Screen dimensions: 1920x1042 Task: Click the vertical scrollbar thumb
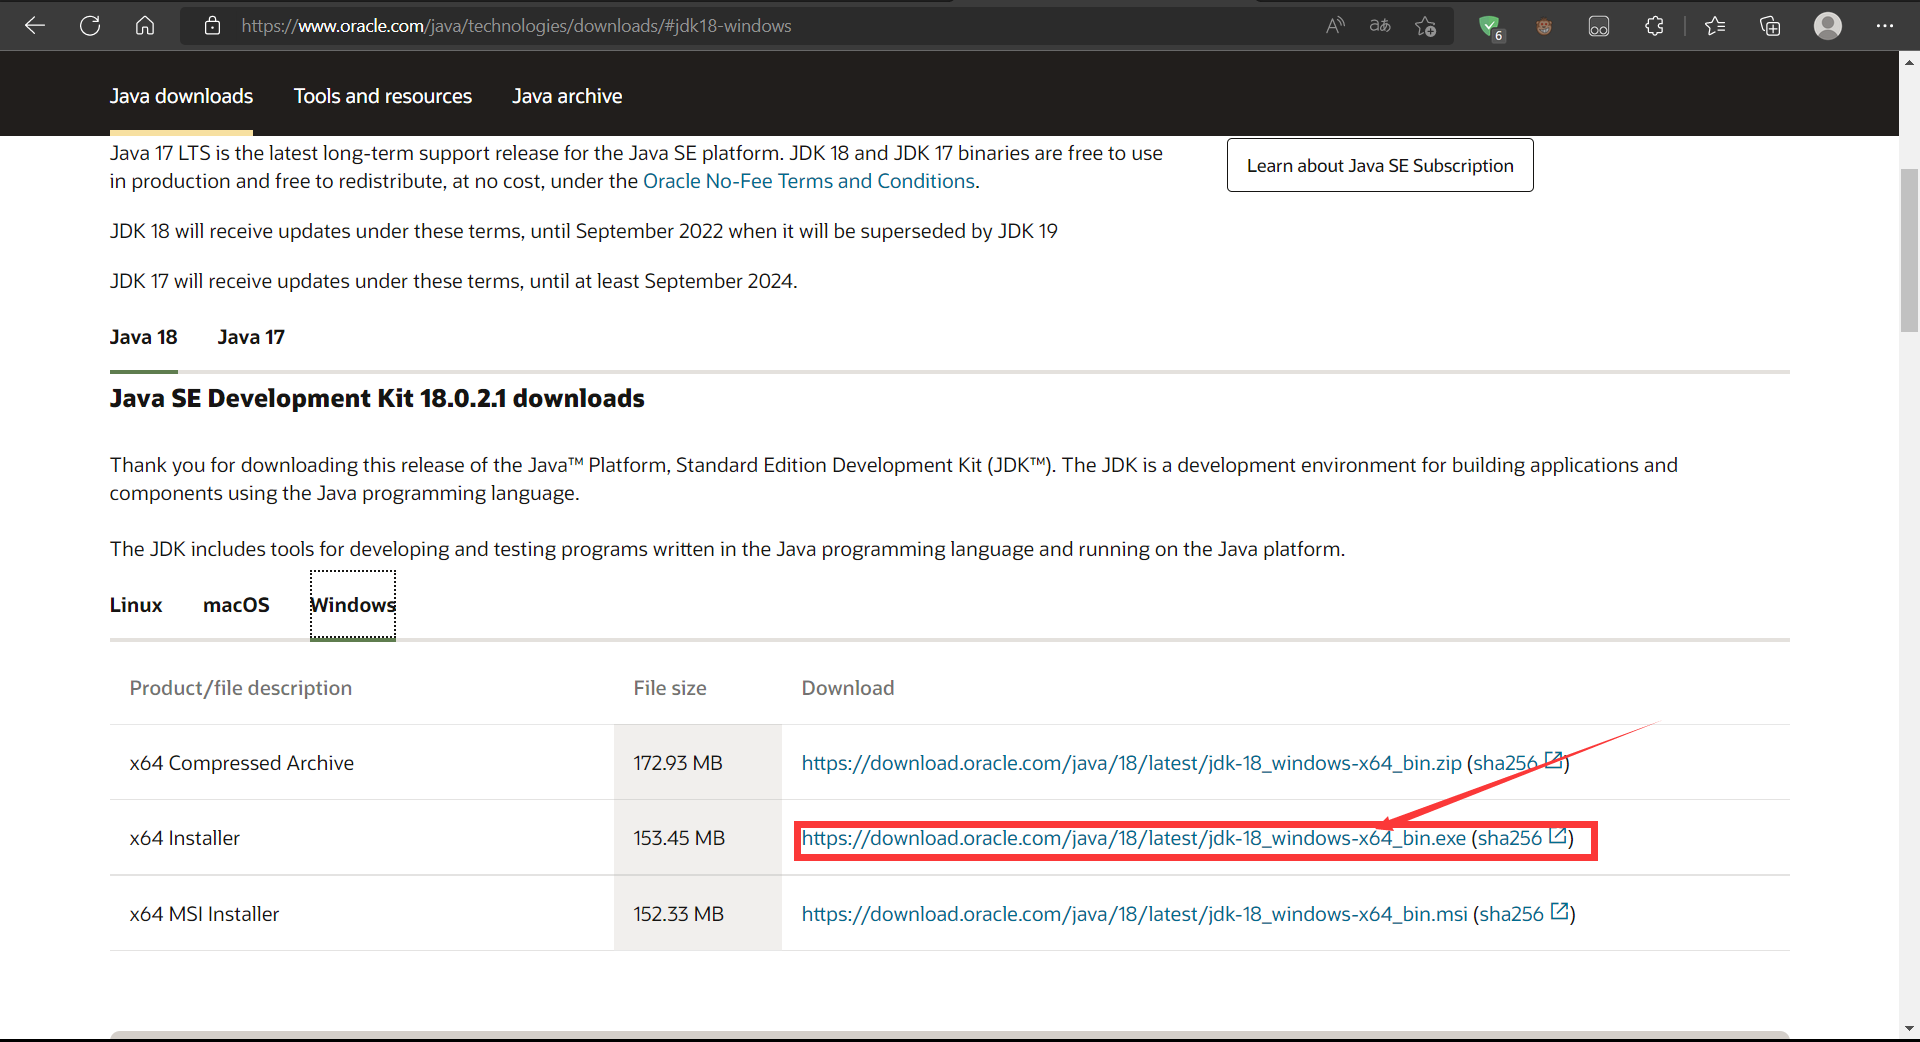pos(1909,250)
